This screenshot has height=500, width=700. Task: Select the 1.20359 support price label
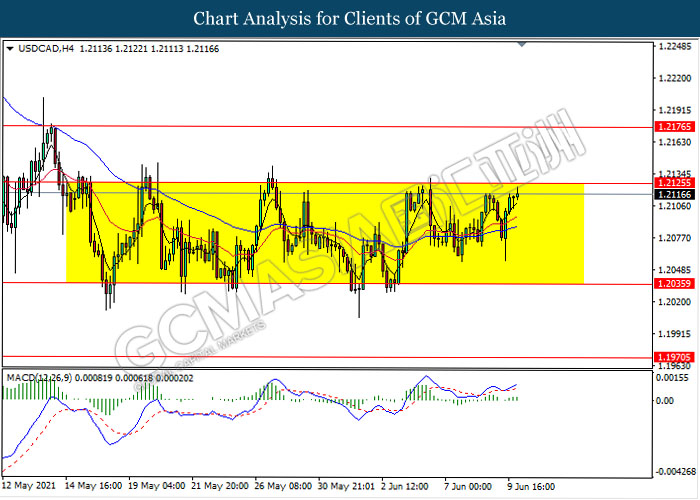pyautogui.click(x=675, y=283)
